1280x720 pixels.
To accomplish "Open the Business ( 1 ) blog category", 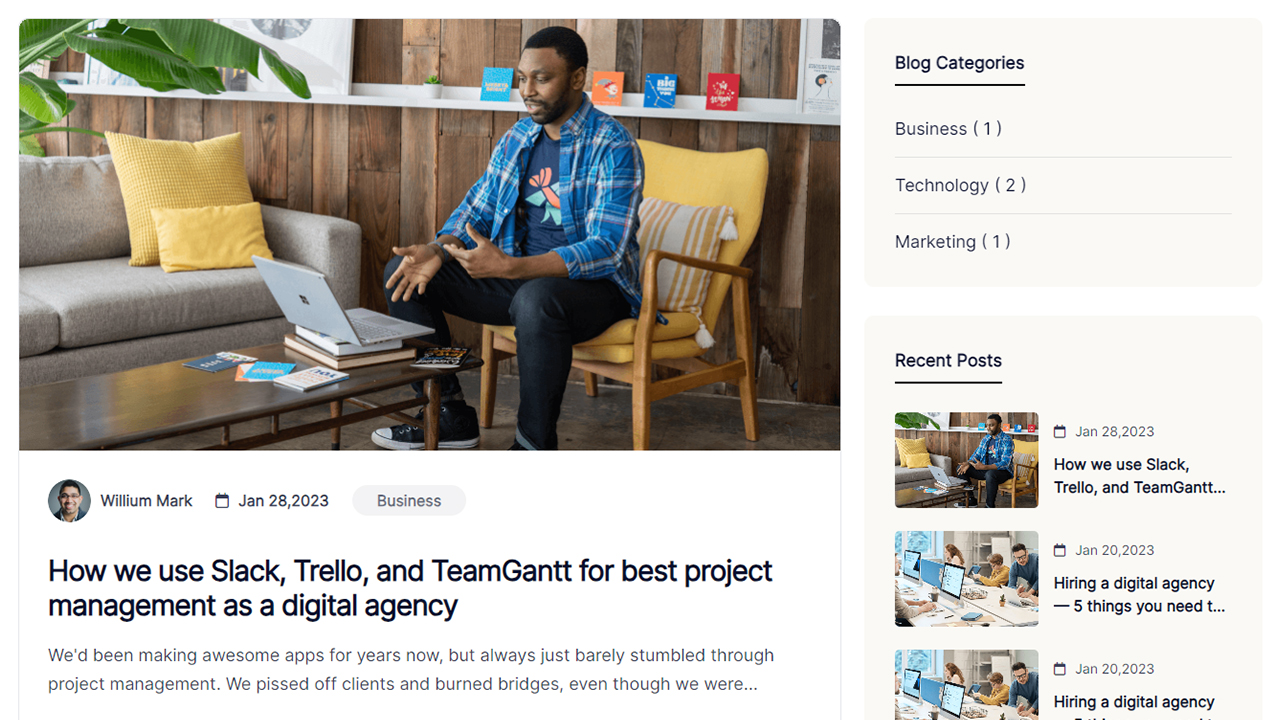I will (x=948, y=129).
